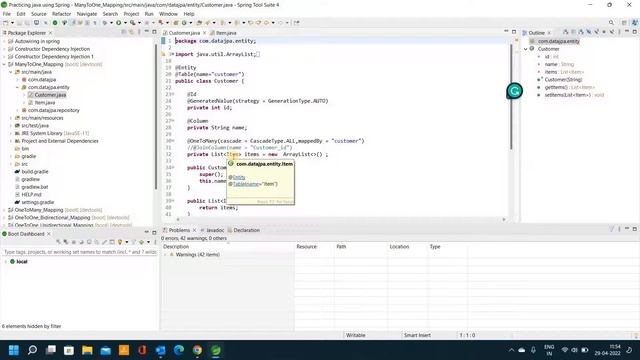Maximize the Outline panel

coord(635,32)
